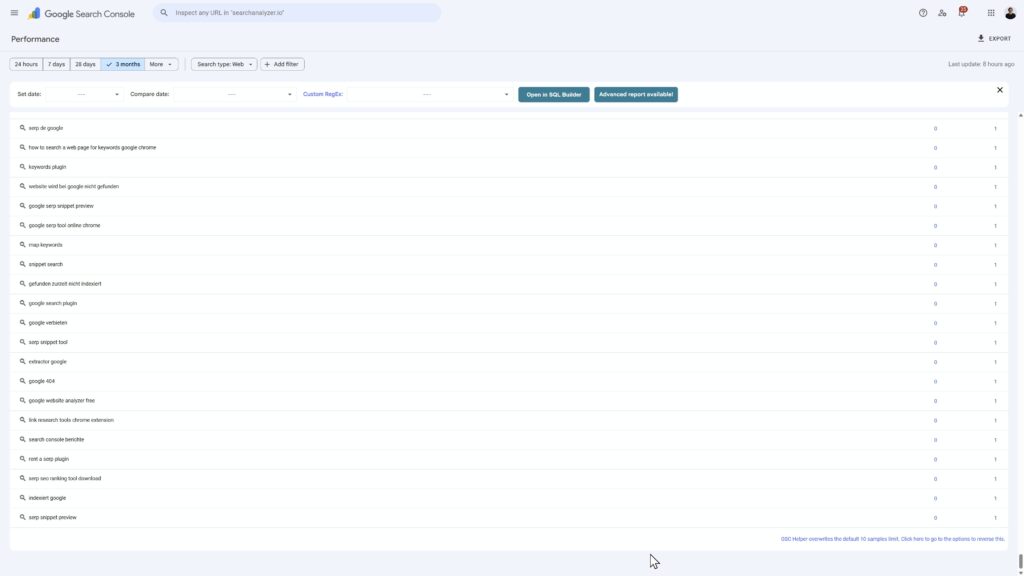Open the More date options menu
This screenshot has height=576, width=1024.
(x=158, y=62)
